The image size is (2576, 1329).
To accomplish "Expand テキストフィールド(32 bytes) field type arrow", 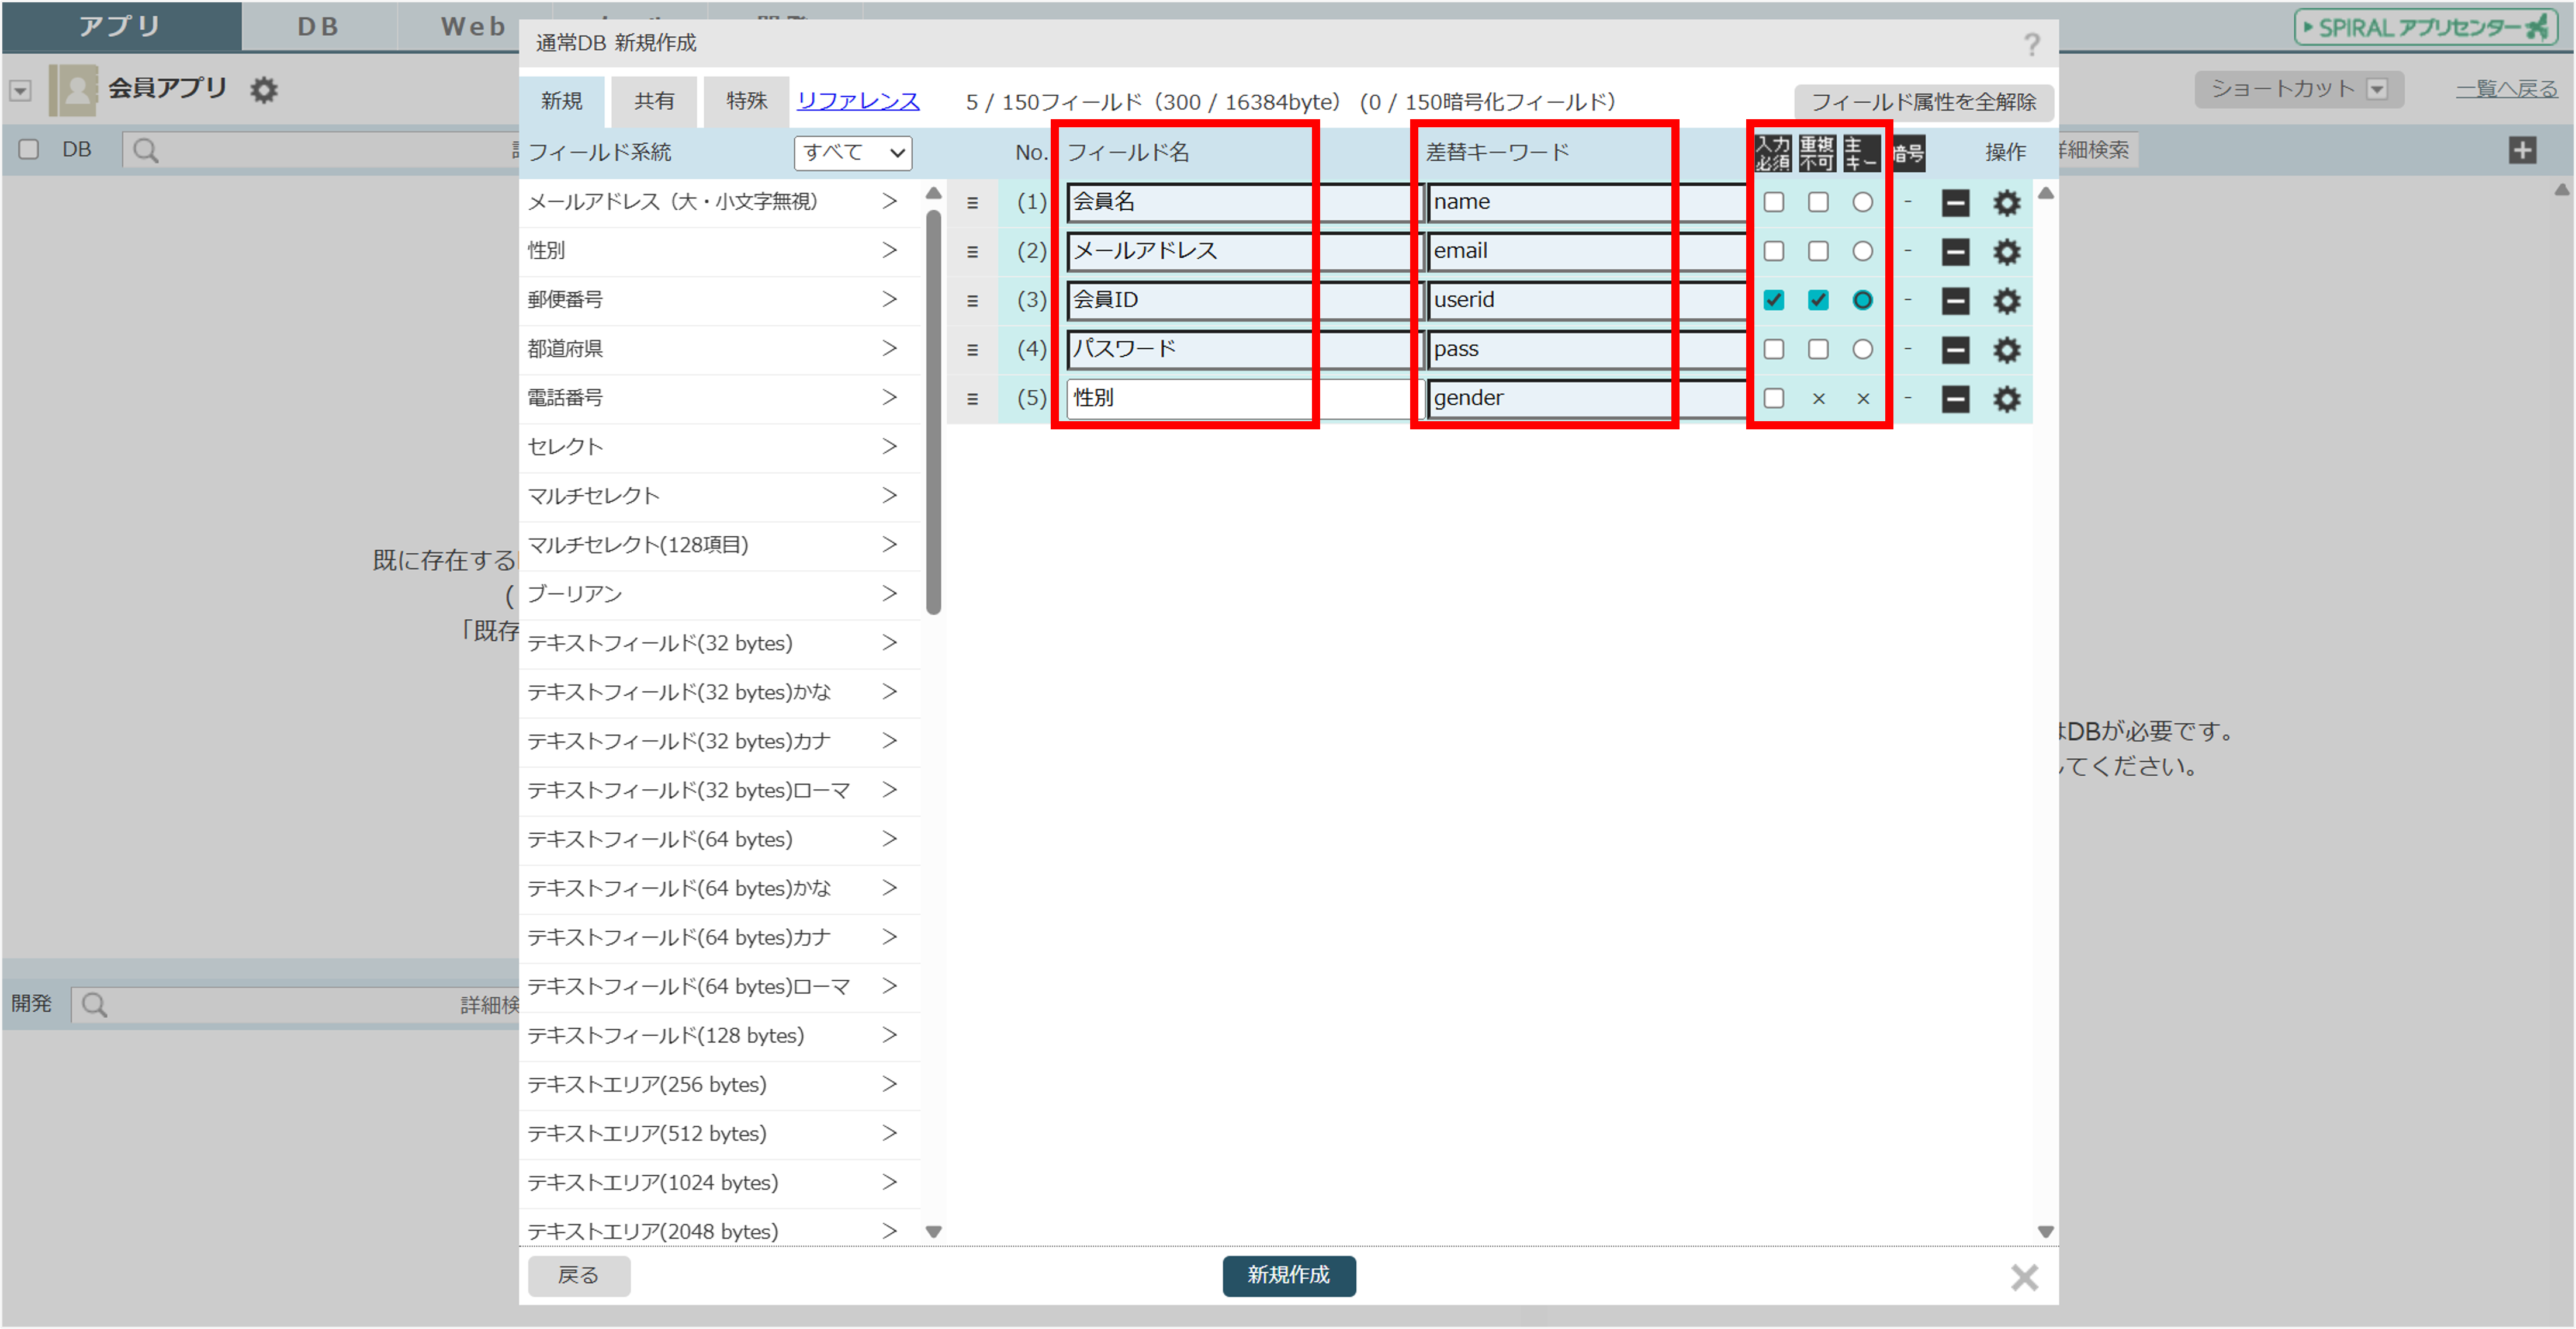I will (x=889, y=643).
